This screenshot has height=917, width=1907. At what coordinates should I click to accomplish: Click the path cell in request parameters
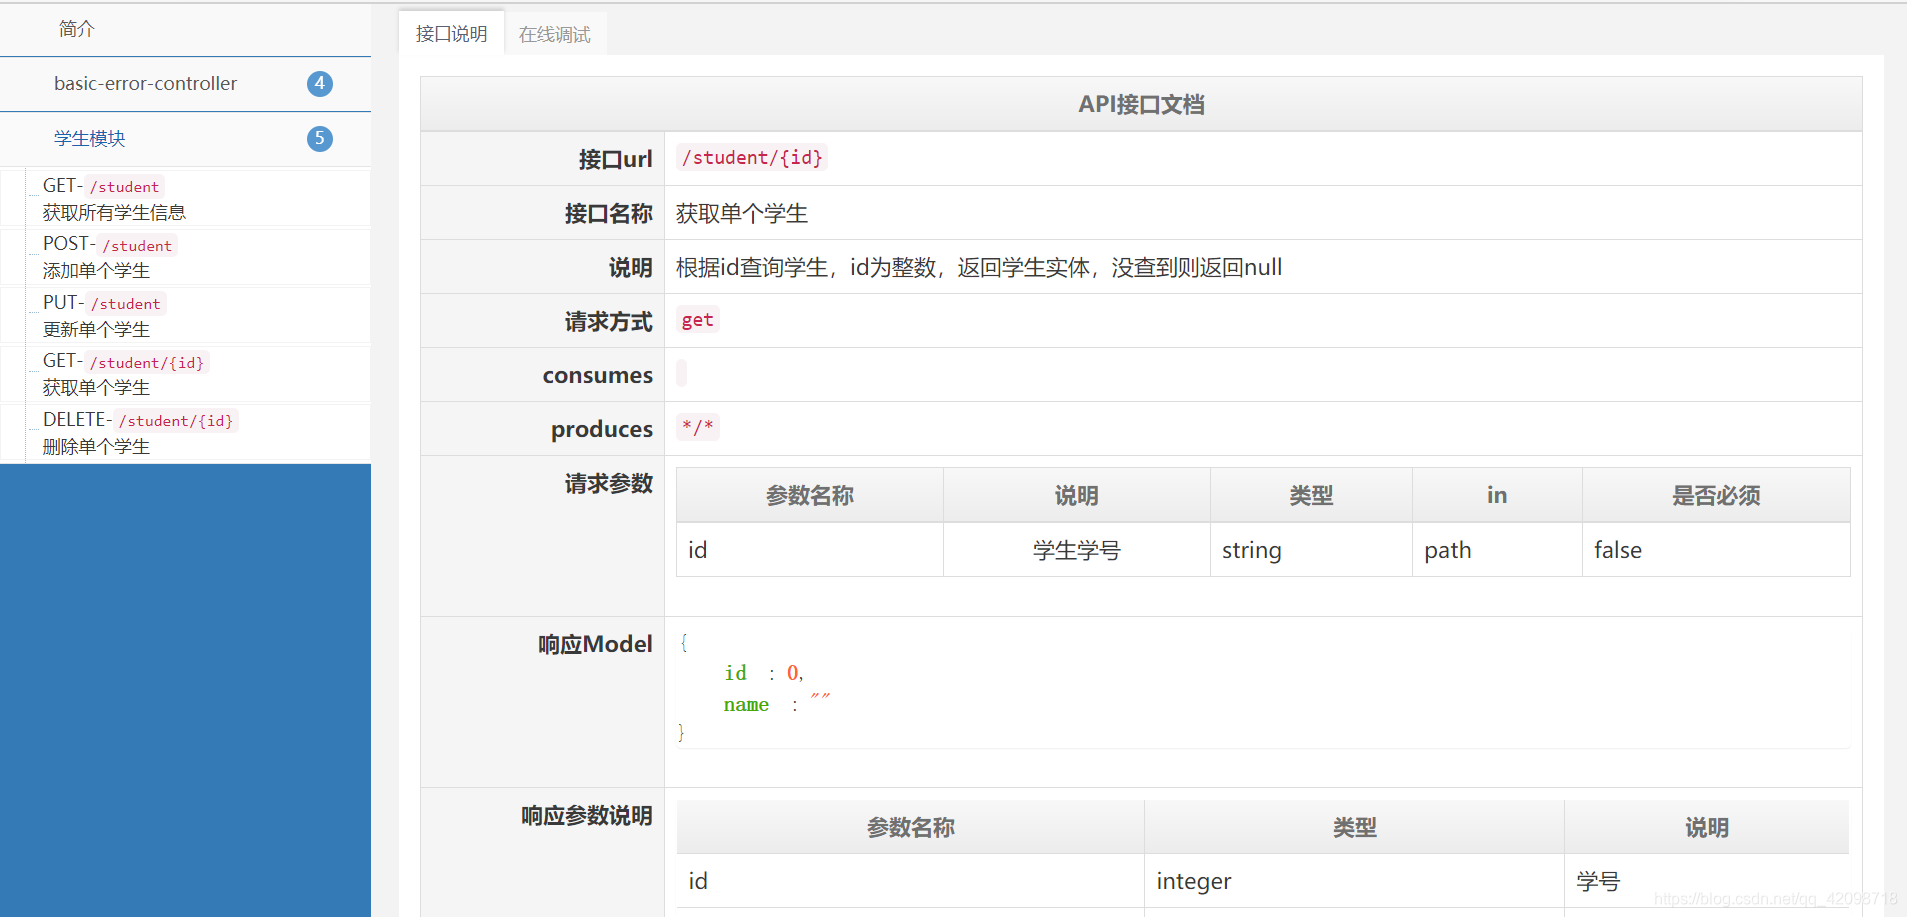(x=1497, y=550)
